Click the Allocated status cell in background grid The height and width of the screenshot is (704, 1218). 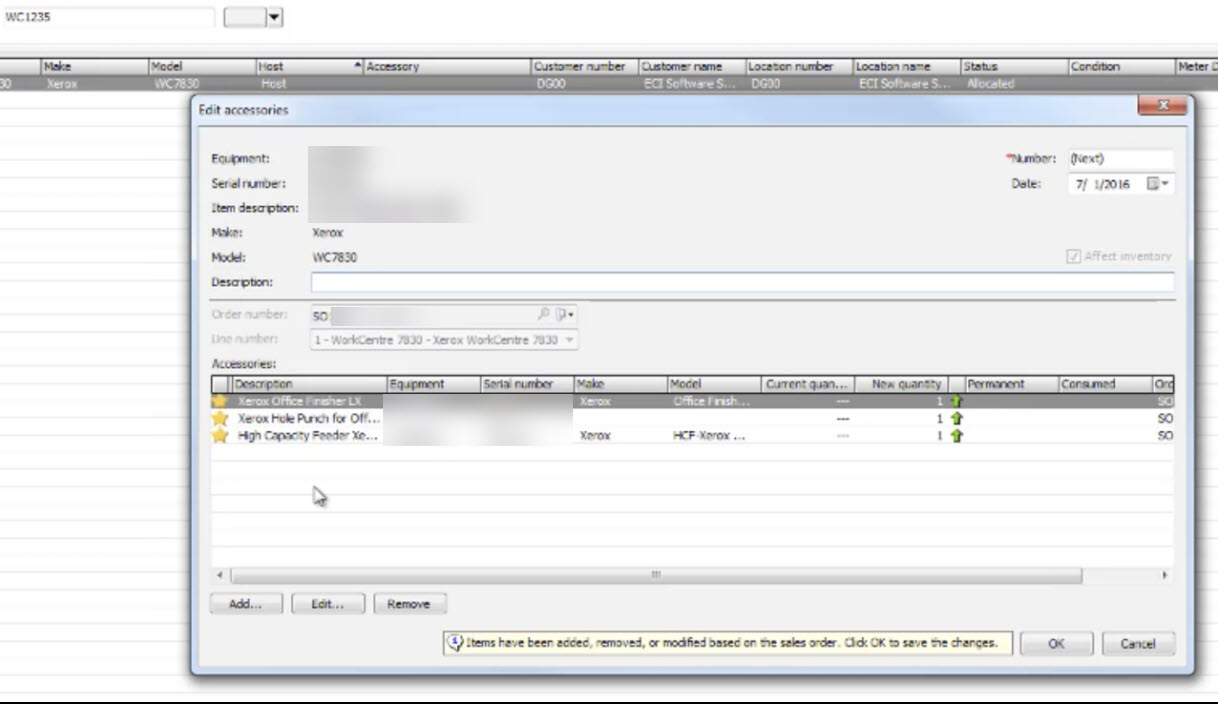click(990, 84)
